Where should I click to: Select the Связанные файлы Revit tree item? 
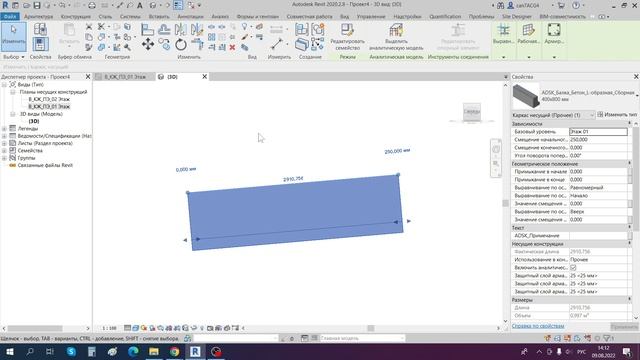(45, 165)
